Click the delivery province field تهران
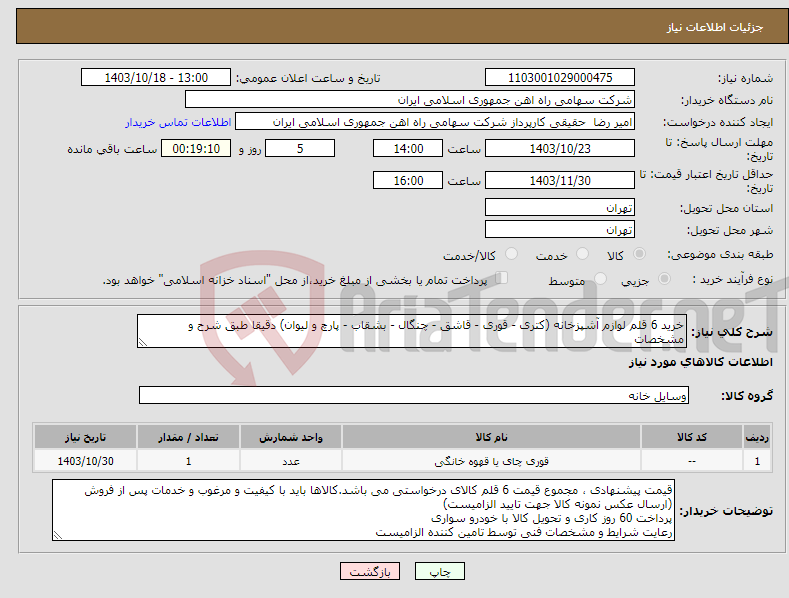This screenshot has height=598, width=789. point(560,207)
